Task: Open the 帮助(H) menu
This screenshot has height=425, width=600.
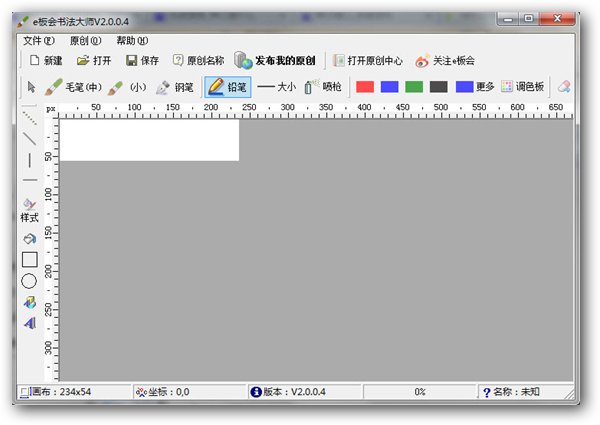Action: (132, 41)
